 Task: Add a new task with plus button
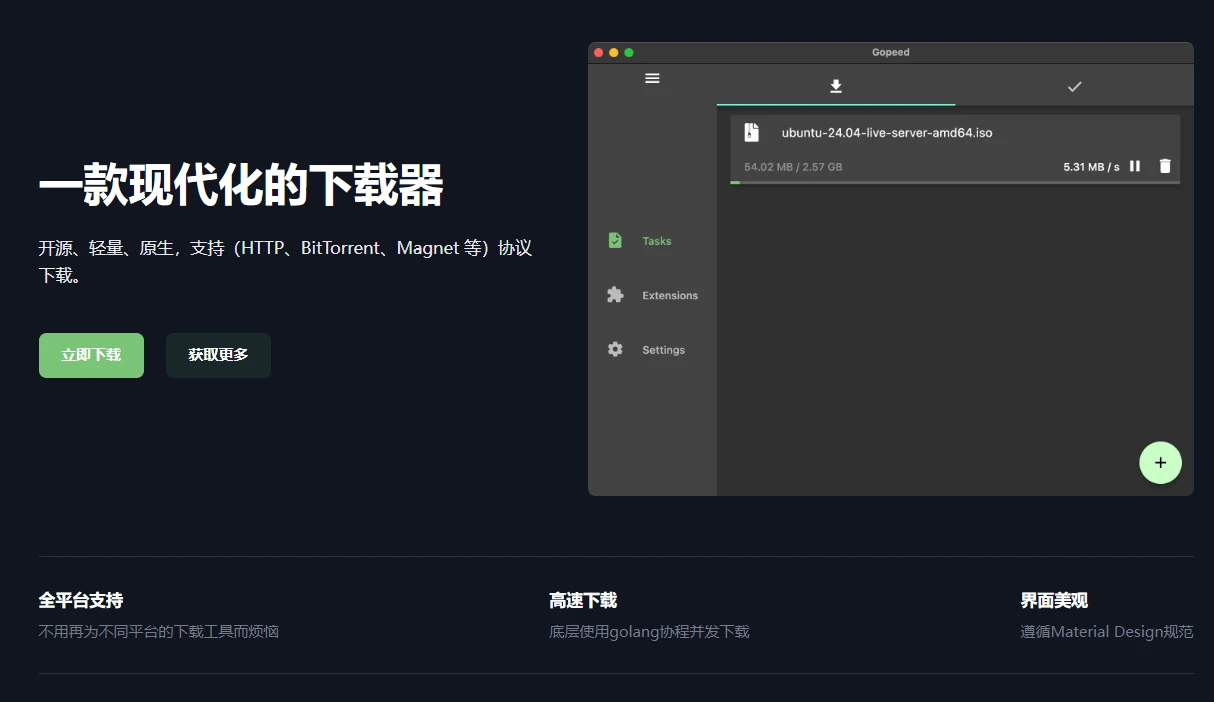click(x=1160, y=463)
